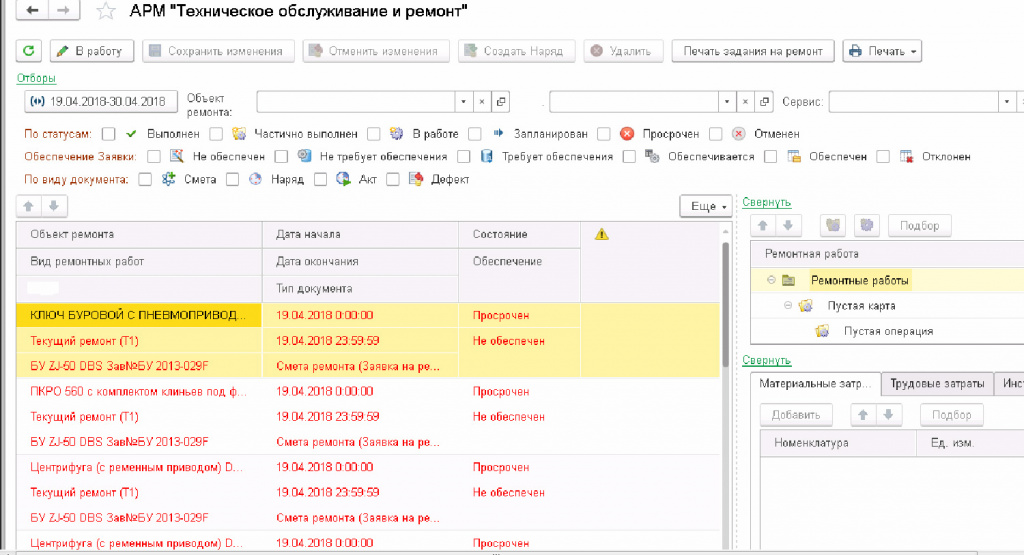Open the Печать dropdown menu
Screen dimensions: 1024x555
pos(882,51)
